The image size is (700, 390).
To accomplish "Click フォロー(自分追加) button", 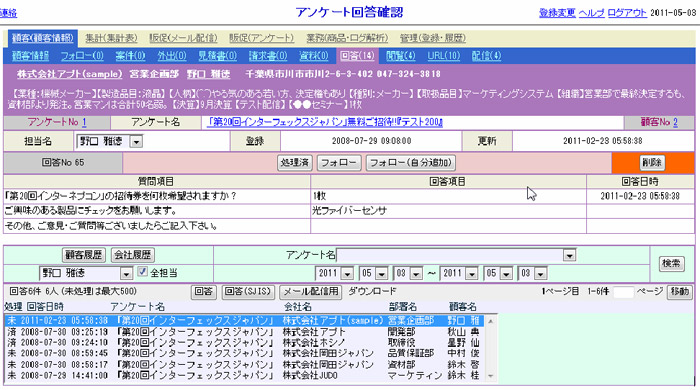I will click(411, 162).
